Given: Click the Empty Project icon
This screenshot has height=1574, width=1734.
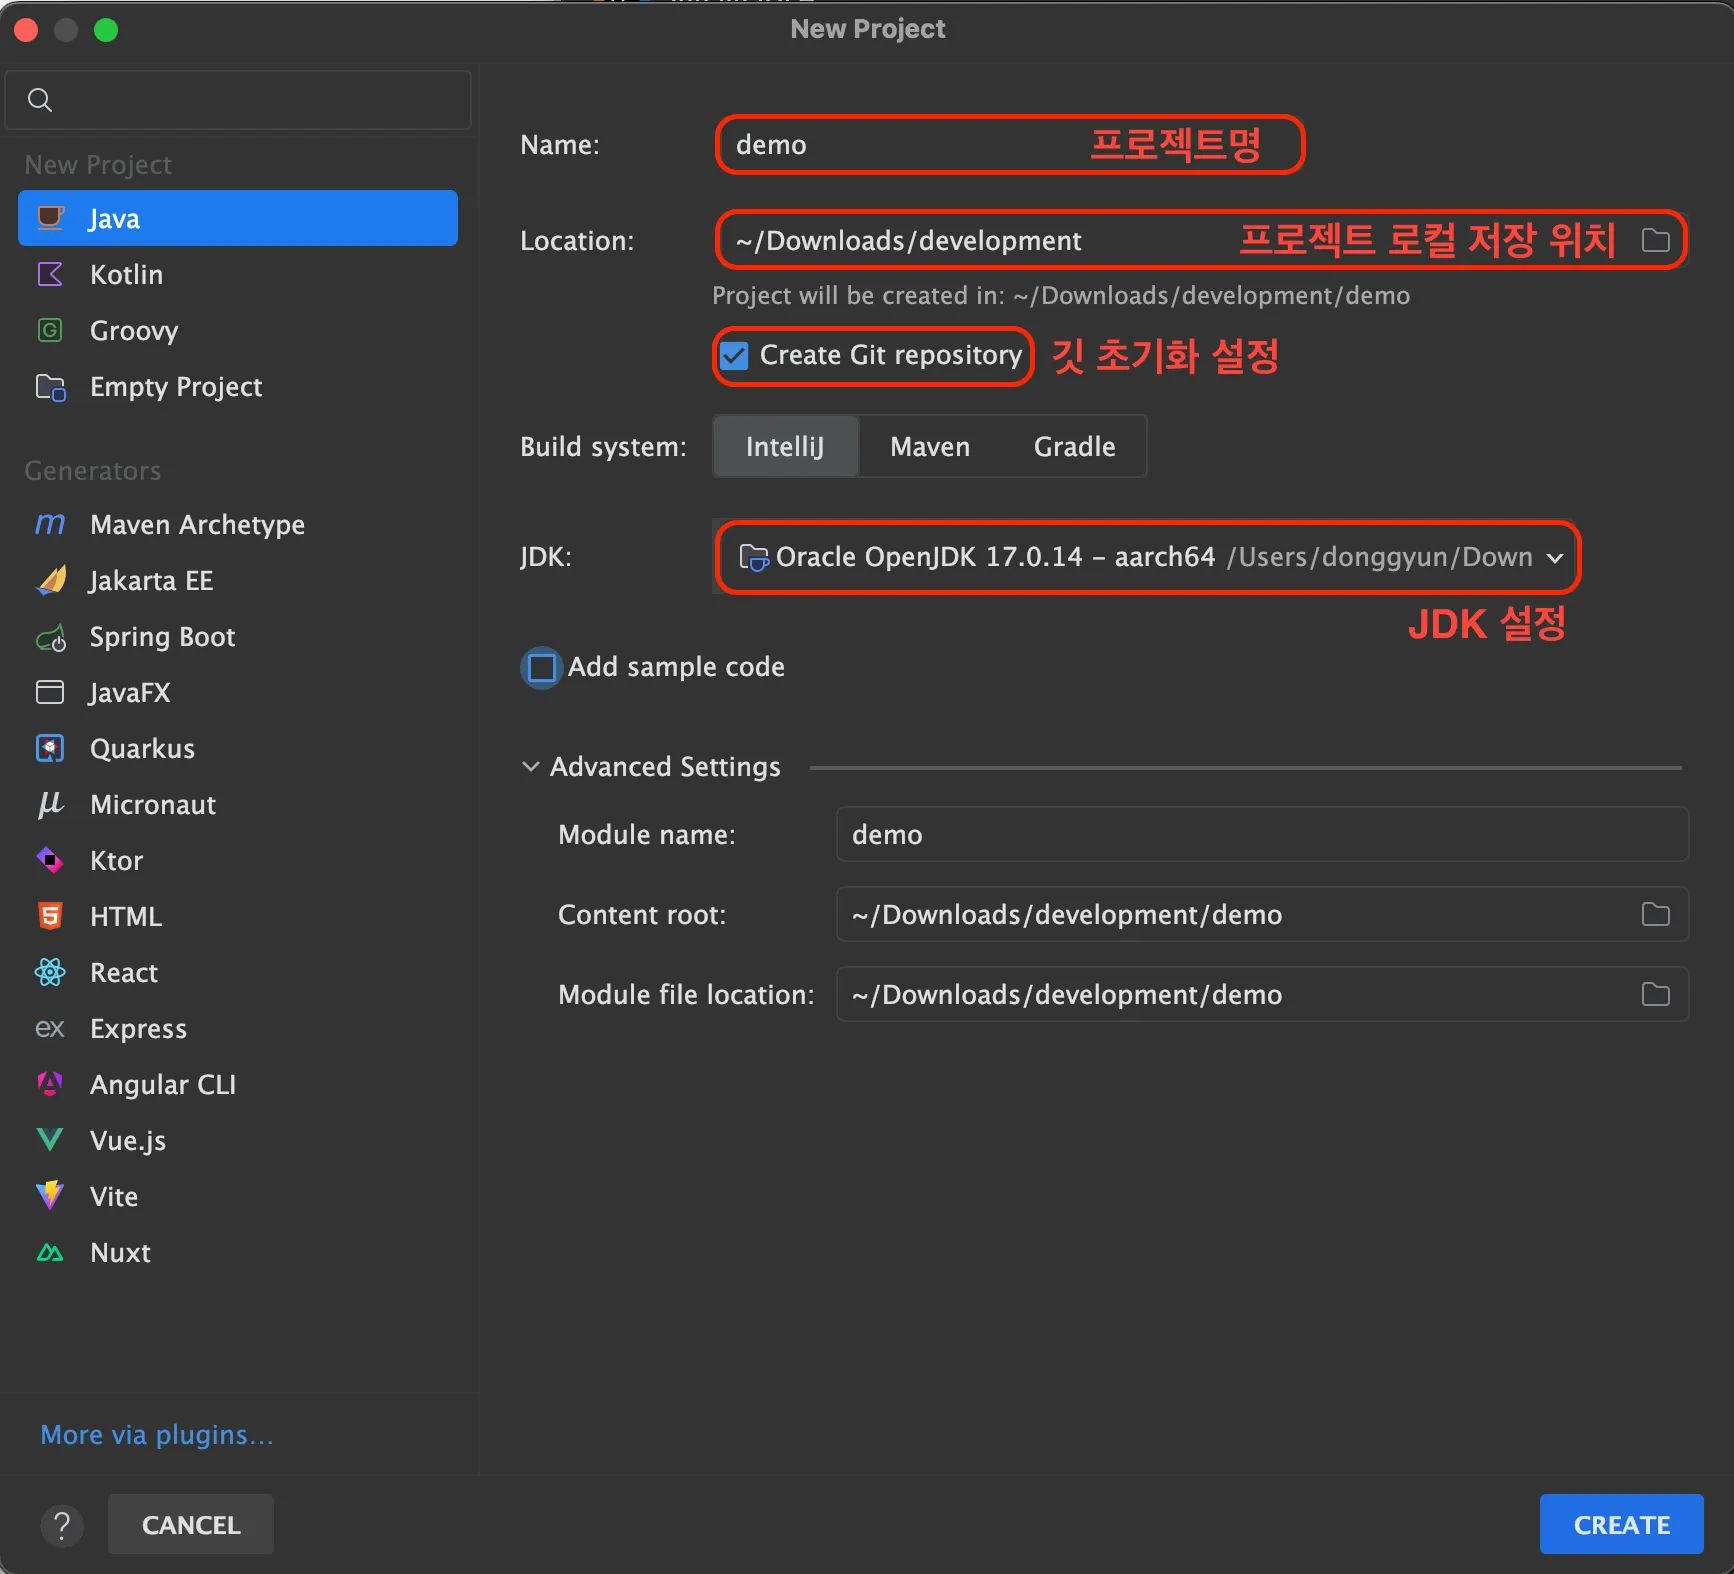Looking at the screenshot, I should 50,387.
